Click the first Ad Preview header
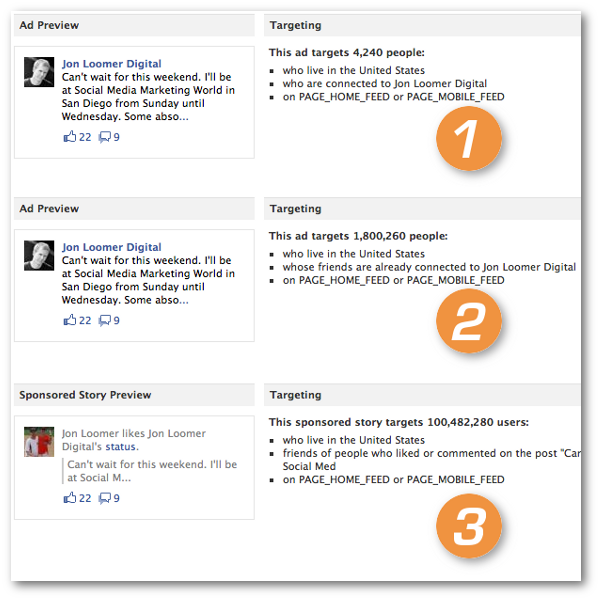 click(x=134, y=25)
